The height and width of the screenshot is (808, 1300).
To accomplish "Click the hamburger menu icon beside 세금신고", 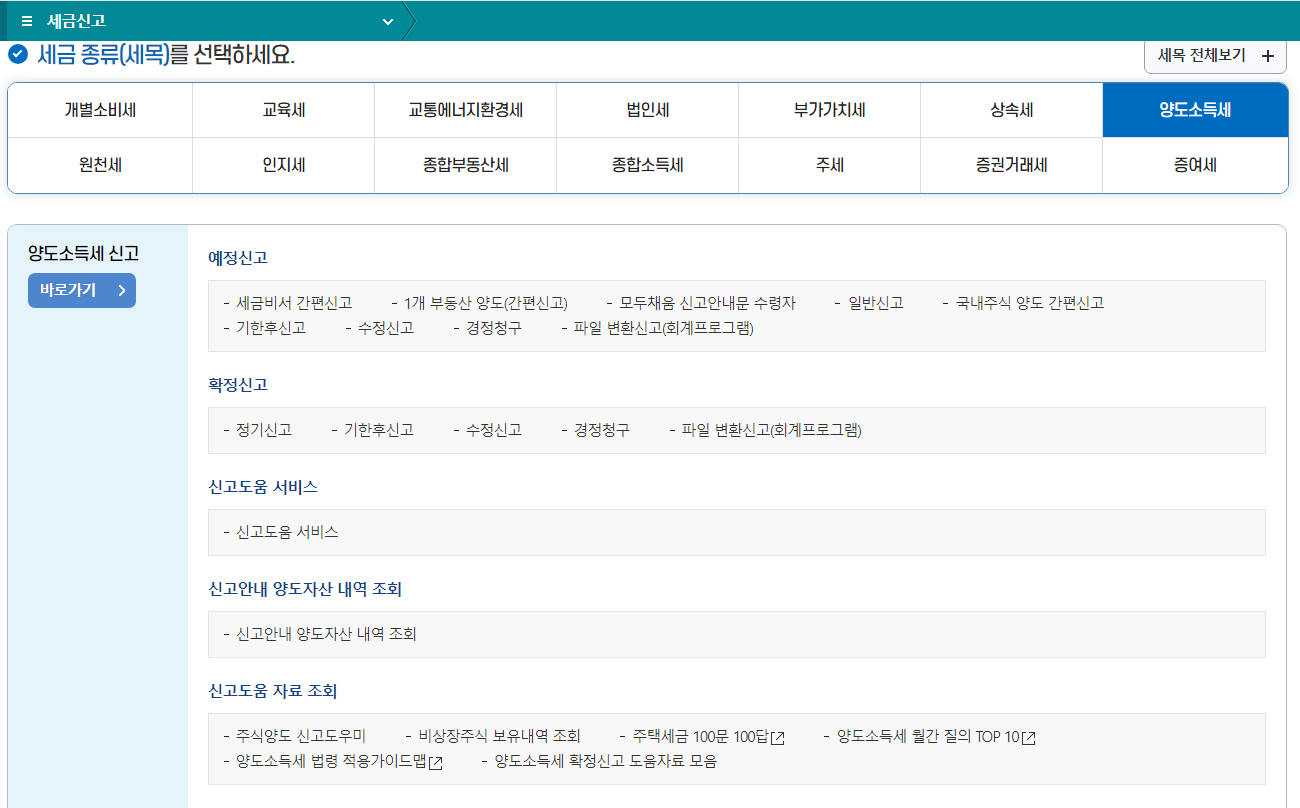I will pyautogui.click(x=27, y=21).
